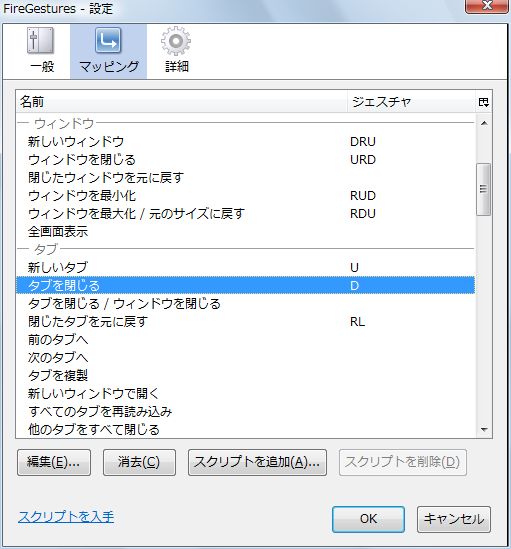The height and width of the screenshot is (549, 511).
Task: Select 閉じたタブを元に戻す row
Action: click(x=246, y=321)
